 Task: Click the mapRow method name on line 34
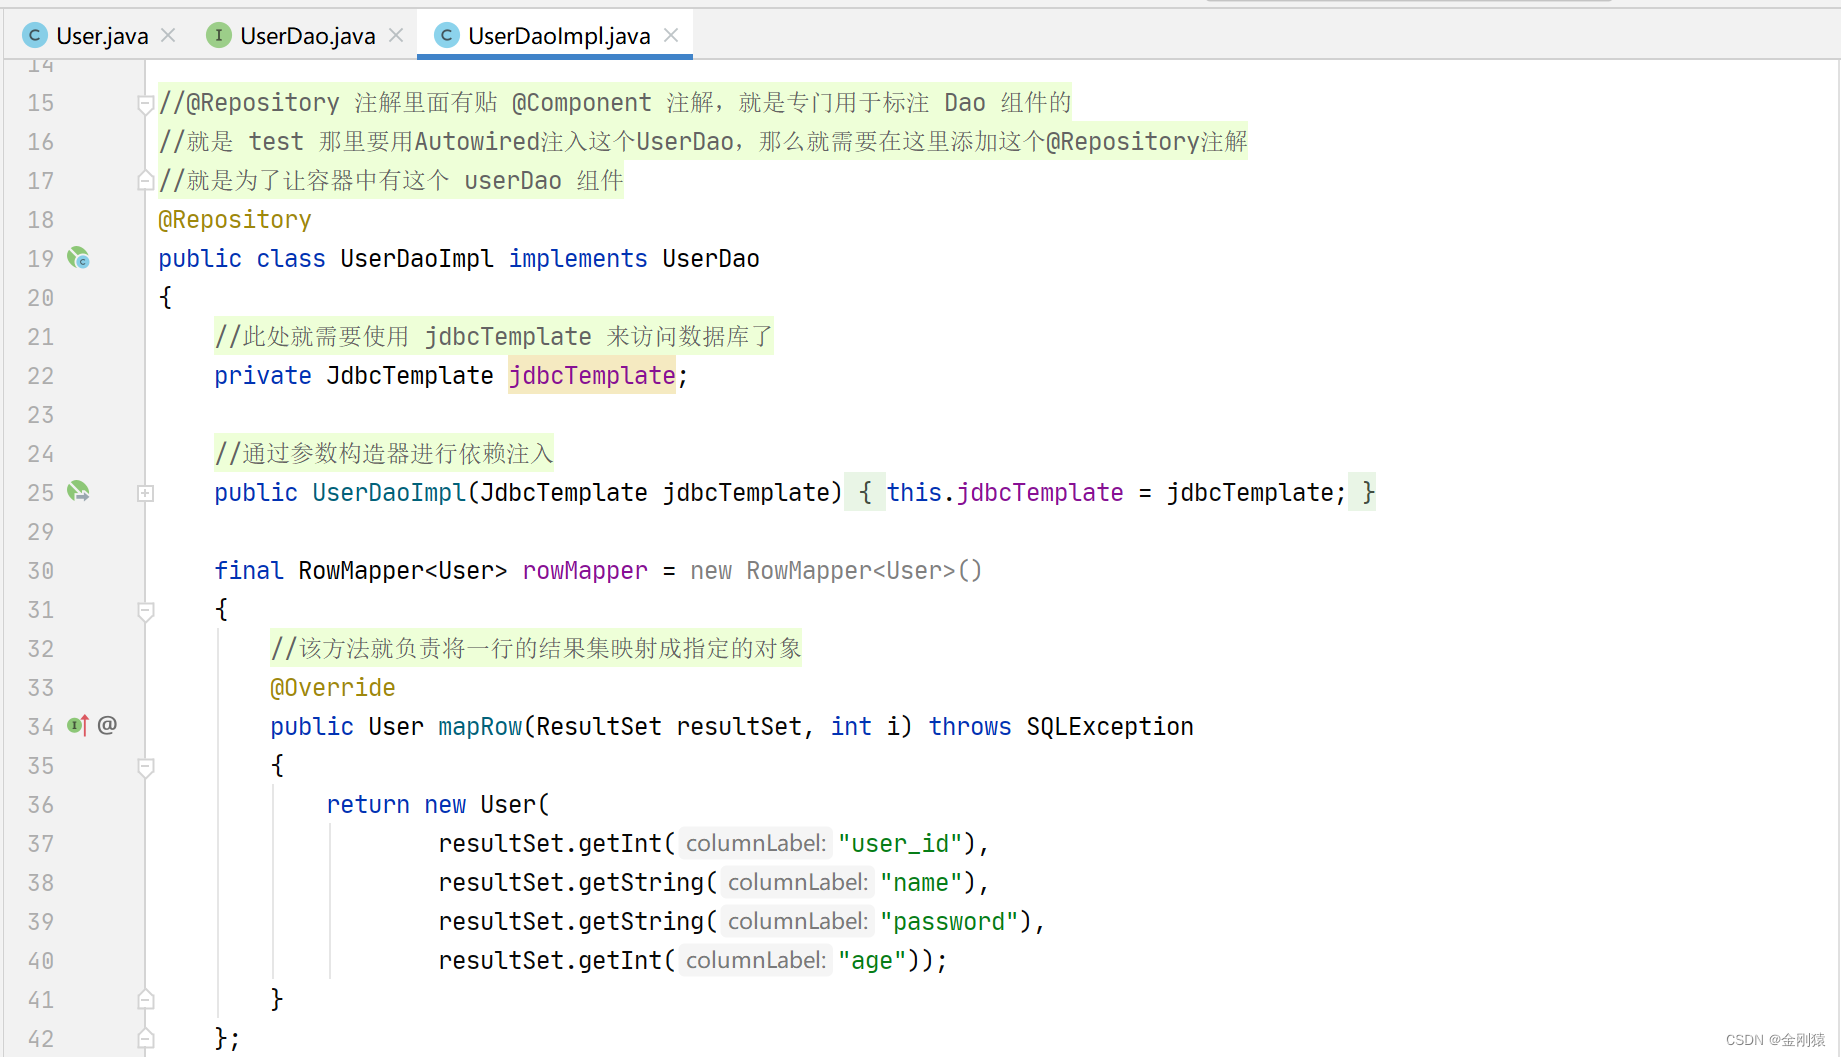click(480, 727)
